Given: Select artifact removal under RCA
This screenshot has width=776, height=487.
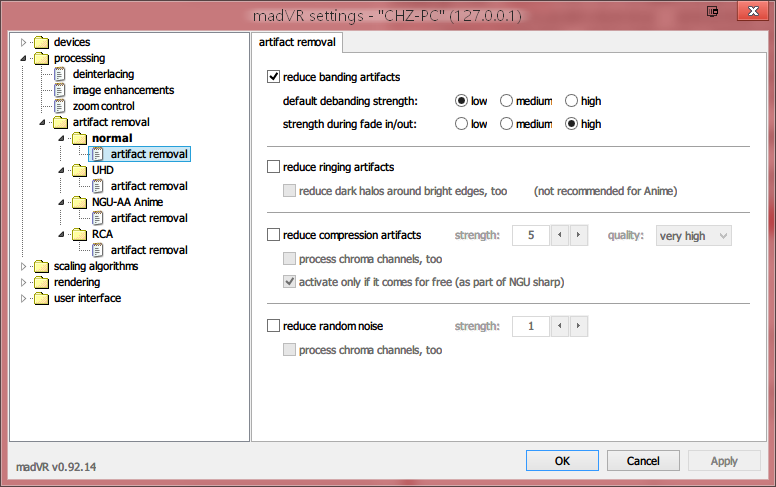Looking at the screenshot, I should [x=149, y=250].
